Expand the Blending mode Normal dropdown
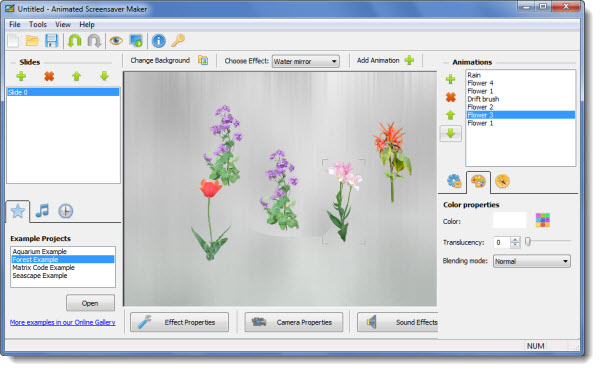 pos(565,261)
